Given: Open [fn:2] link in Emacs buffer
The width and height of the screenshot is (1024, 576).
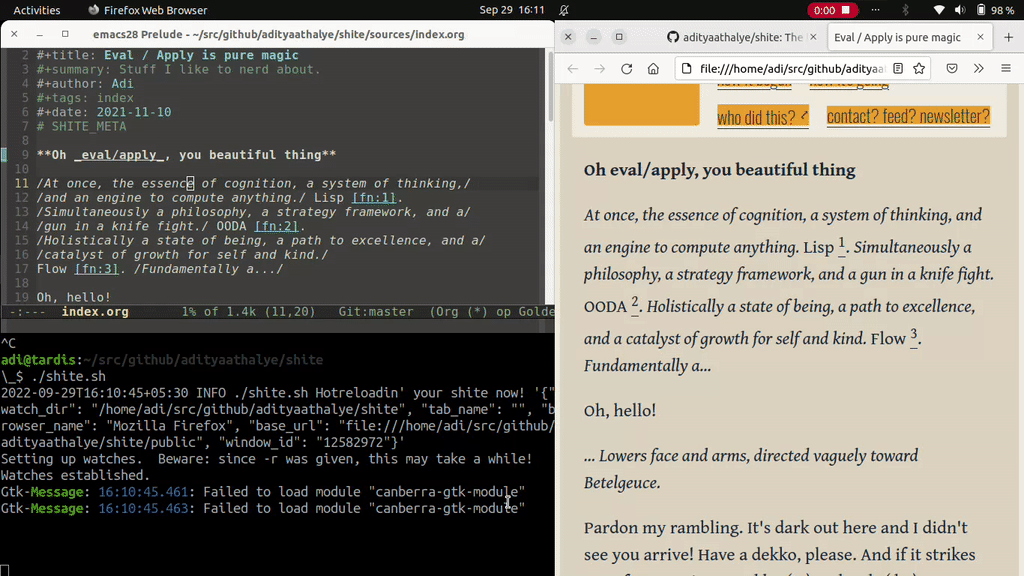Looking at the screenshot, I should point(276,226).
